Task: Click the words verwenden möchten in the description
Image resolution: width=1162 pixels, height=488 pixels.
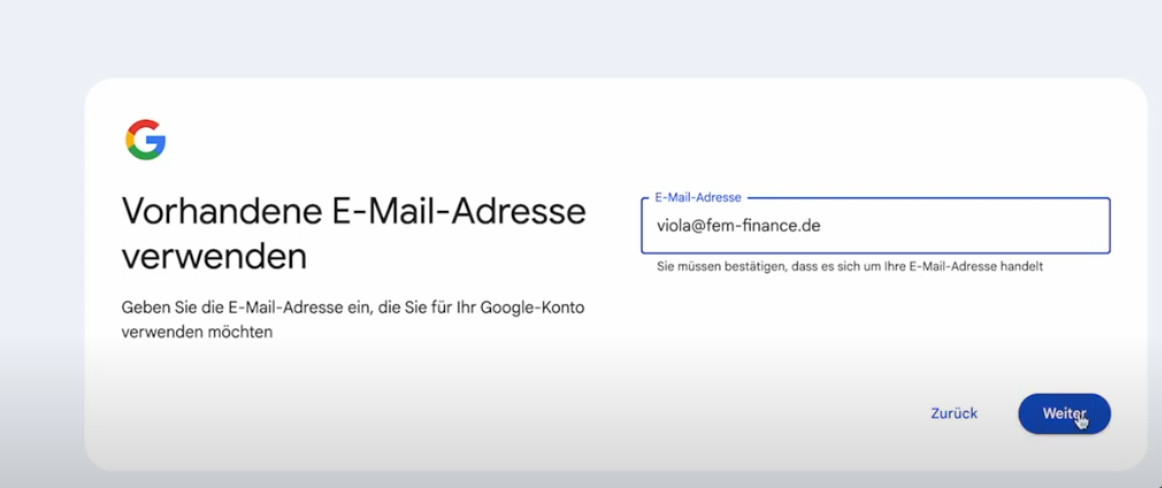Action: point(197,332)
